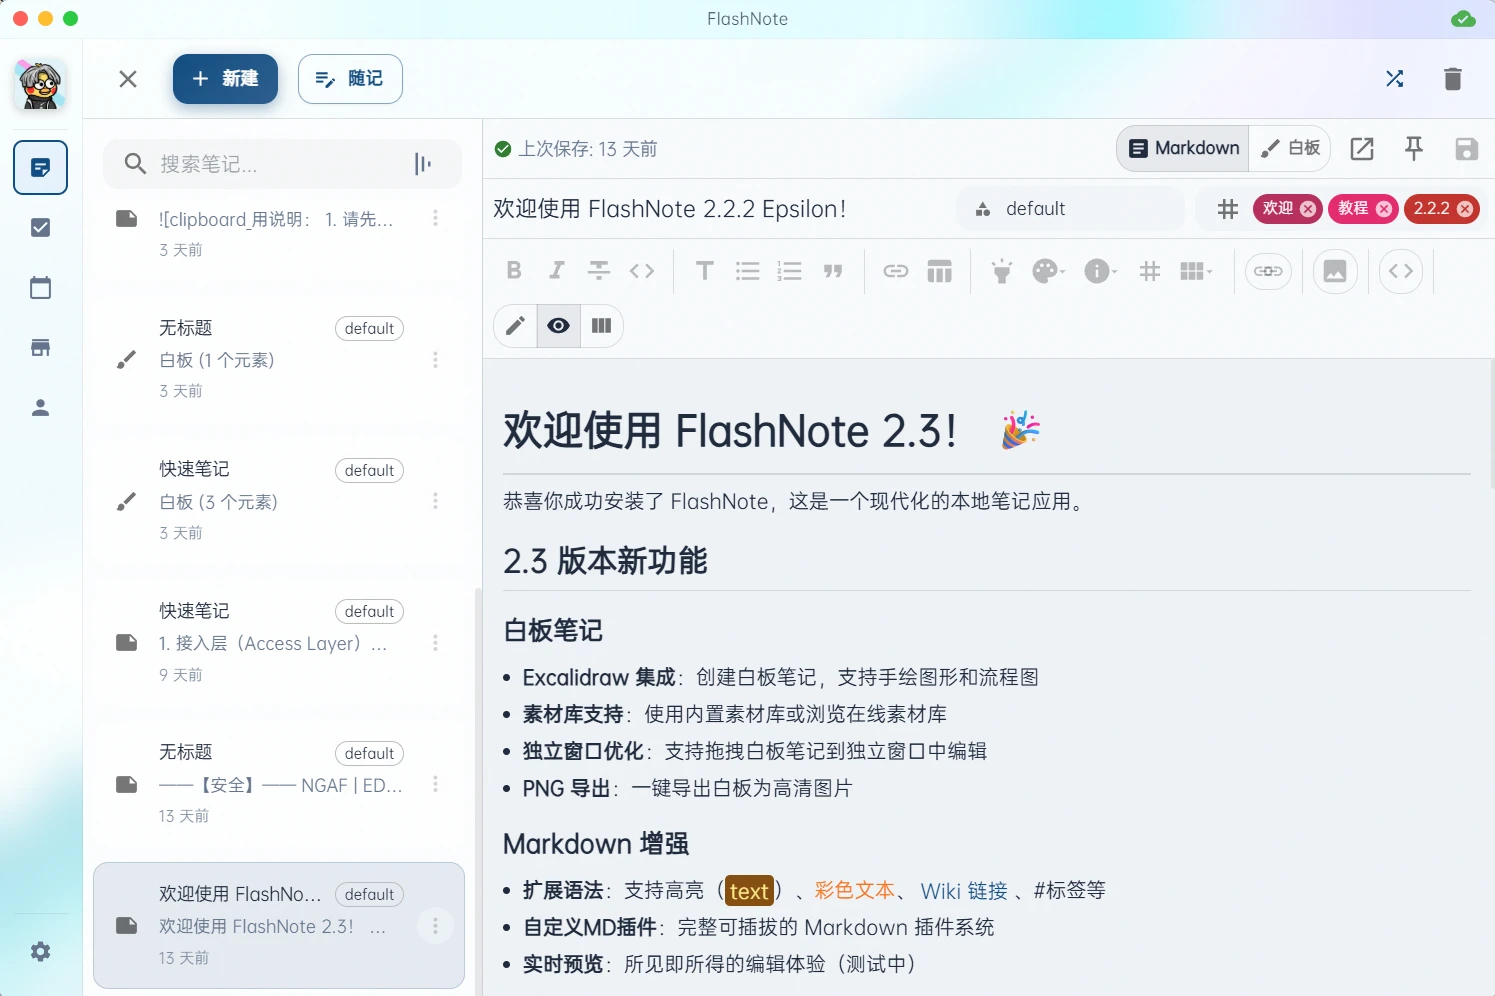Open grid layout dropdown in toolbar

[1195, 271]
